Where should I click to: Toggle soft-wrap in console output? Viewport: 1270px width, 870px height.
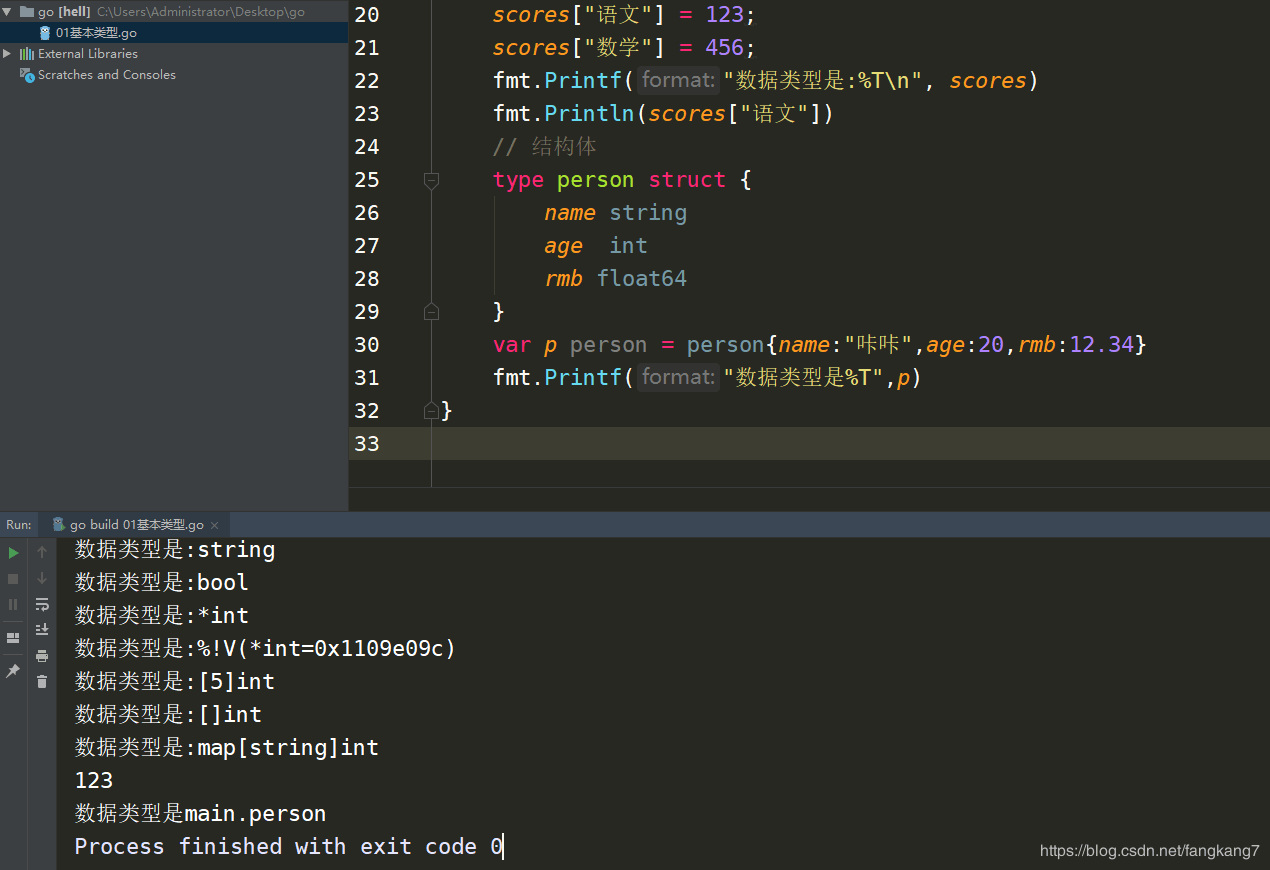[42, 604]
